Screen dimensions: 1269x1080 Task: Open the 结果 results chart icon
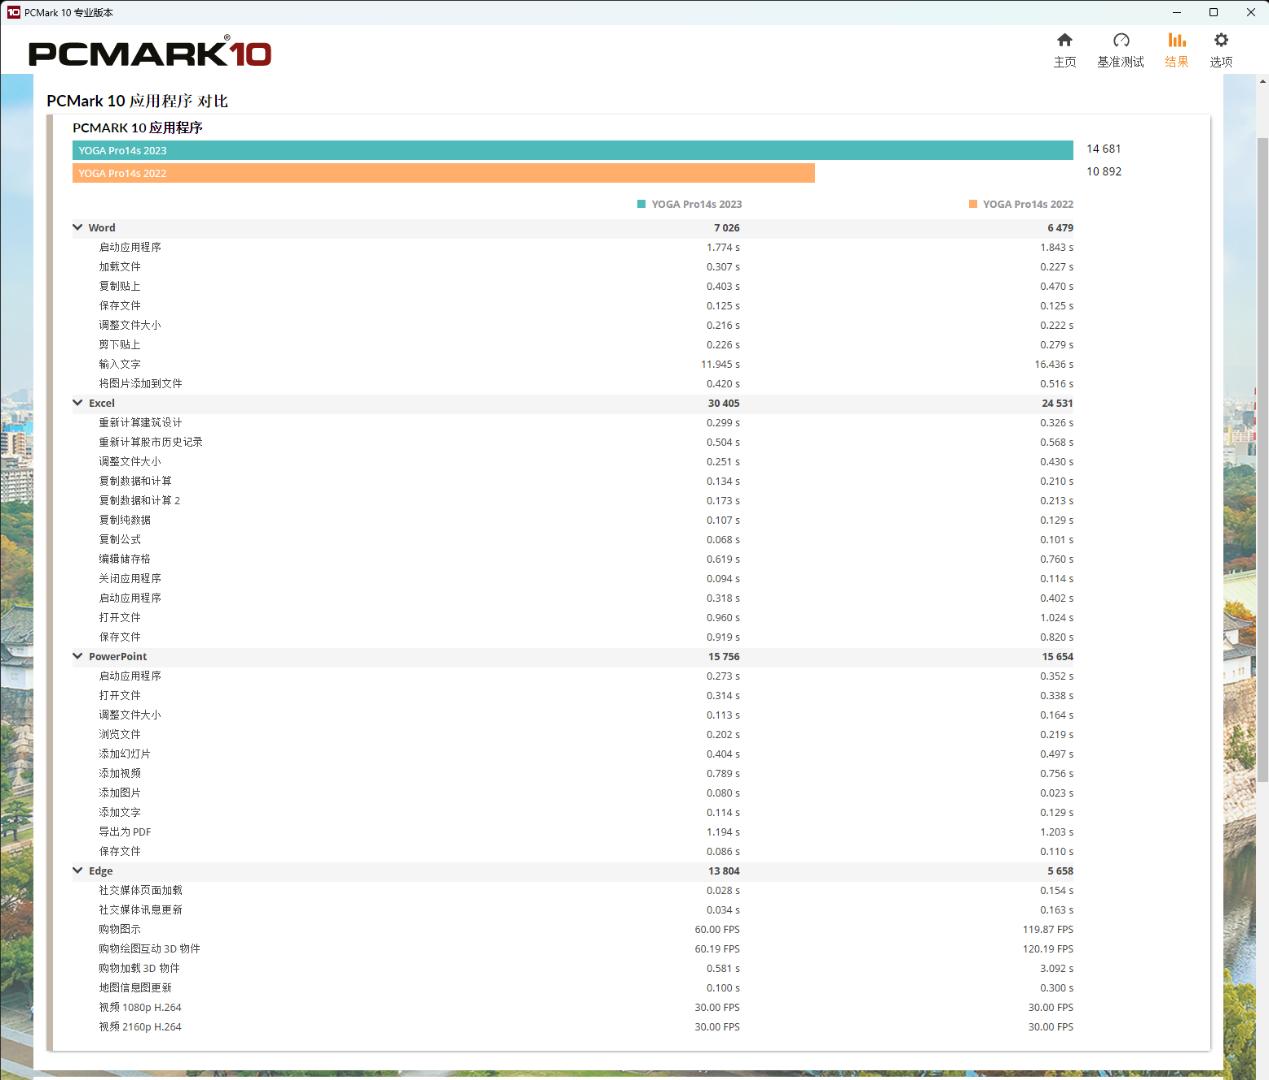click(x=1177, y=40)
